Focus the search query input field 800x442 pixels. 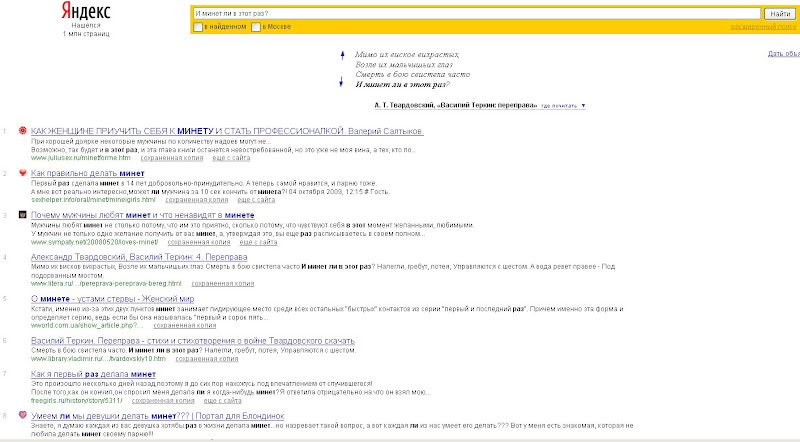pos(477,14)
